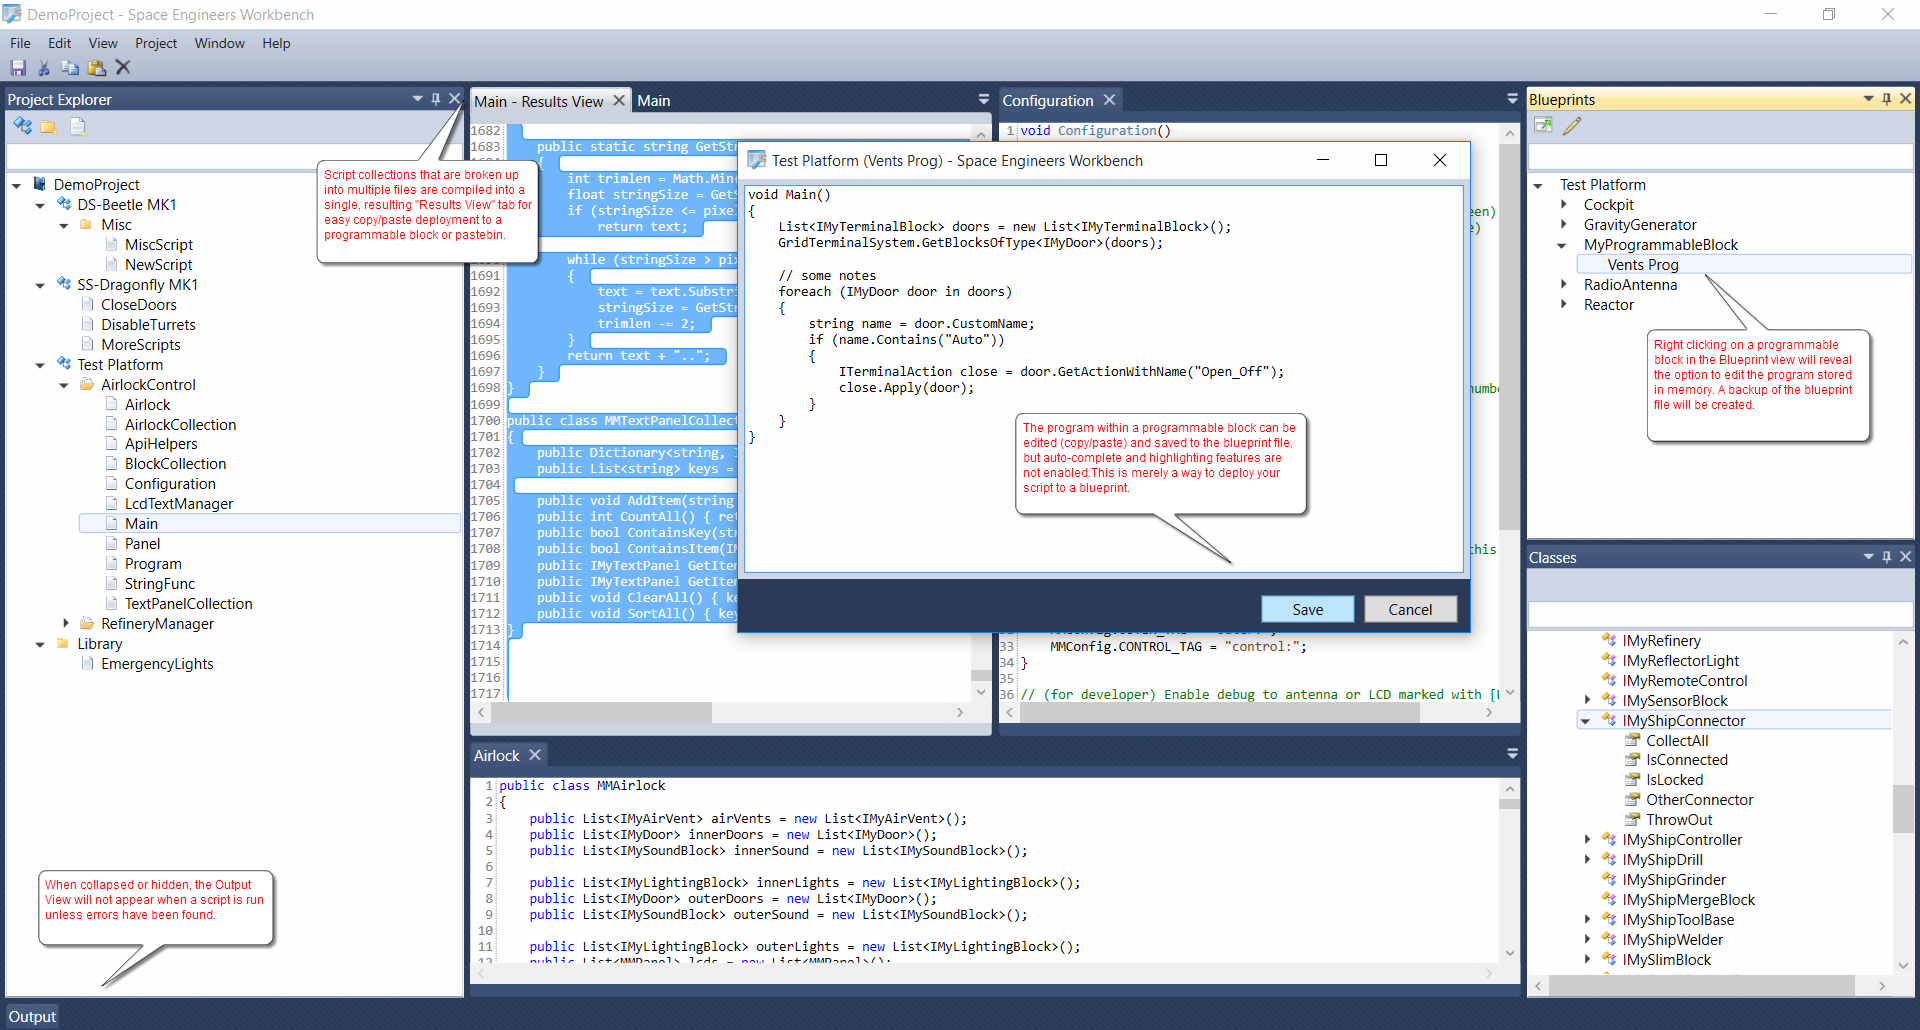Click the pencil edit icon in Blueprints panel
This screenshot has width=1920, height=1030.
[x=1572, y=125]
